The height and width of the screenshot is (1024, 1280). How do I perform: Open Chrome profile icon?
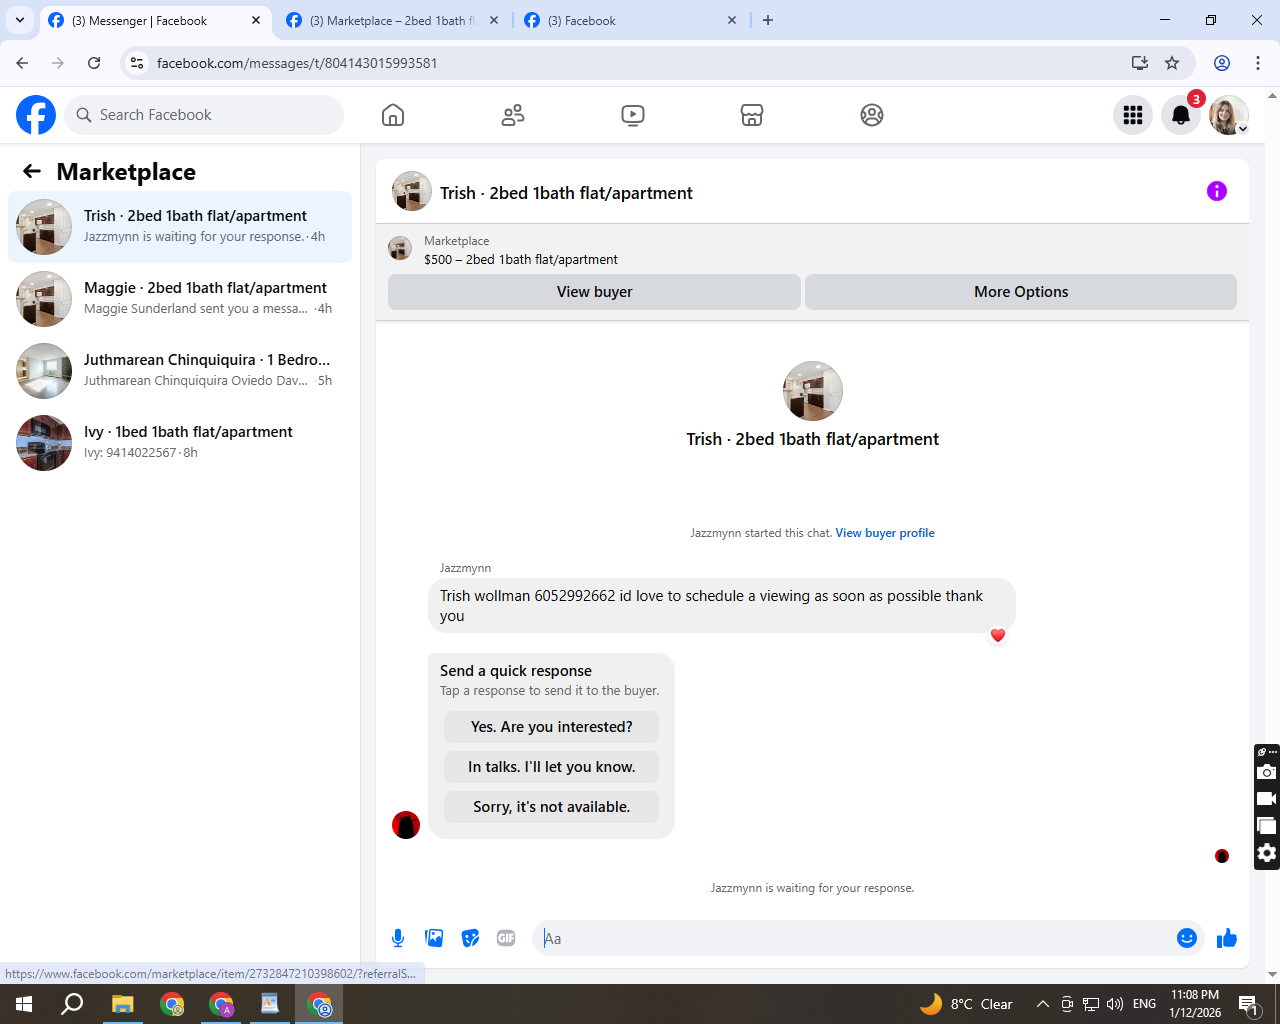point(1222,63)
